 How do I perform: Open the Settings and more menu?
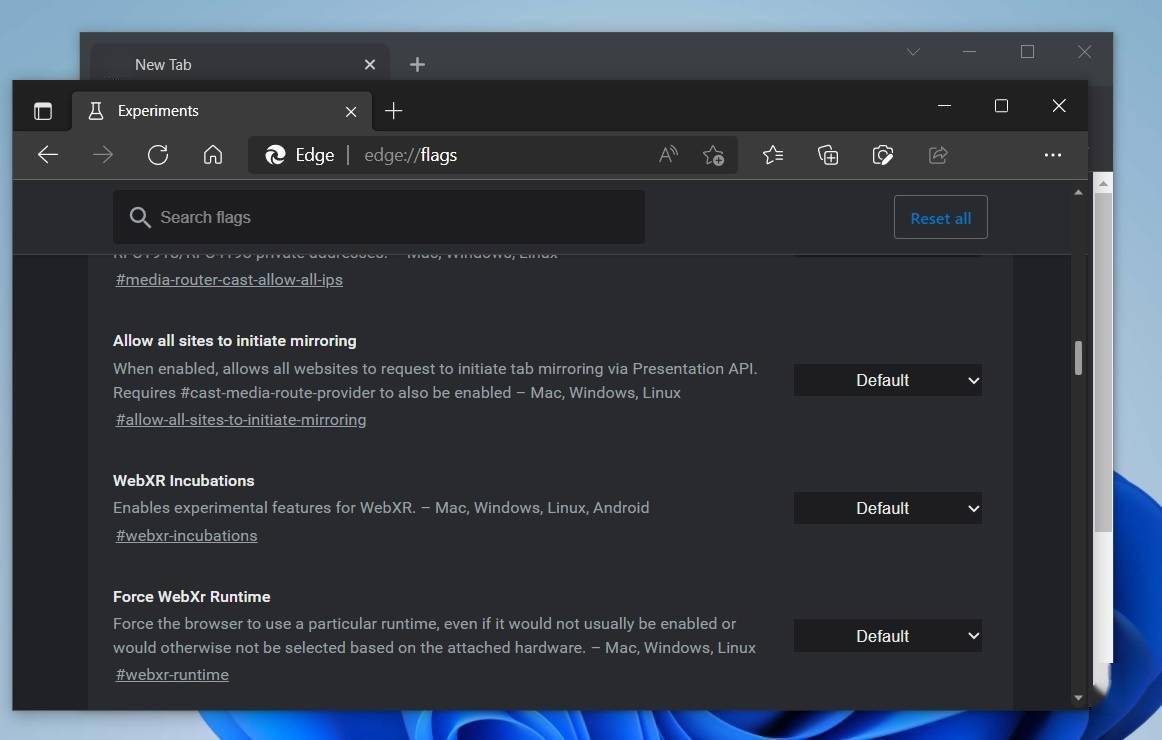click(1053, 155)
